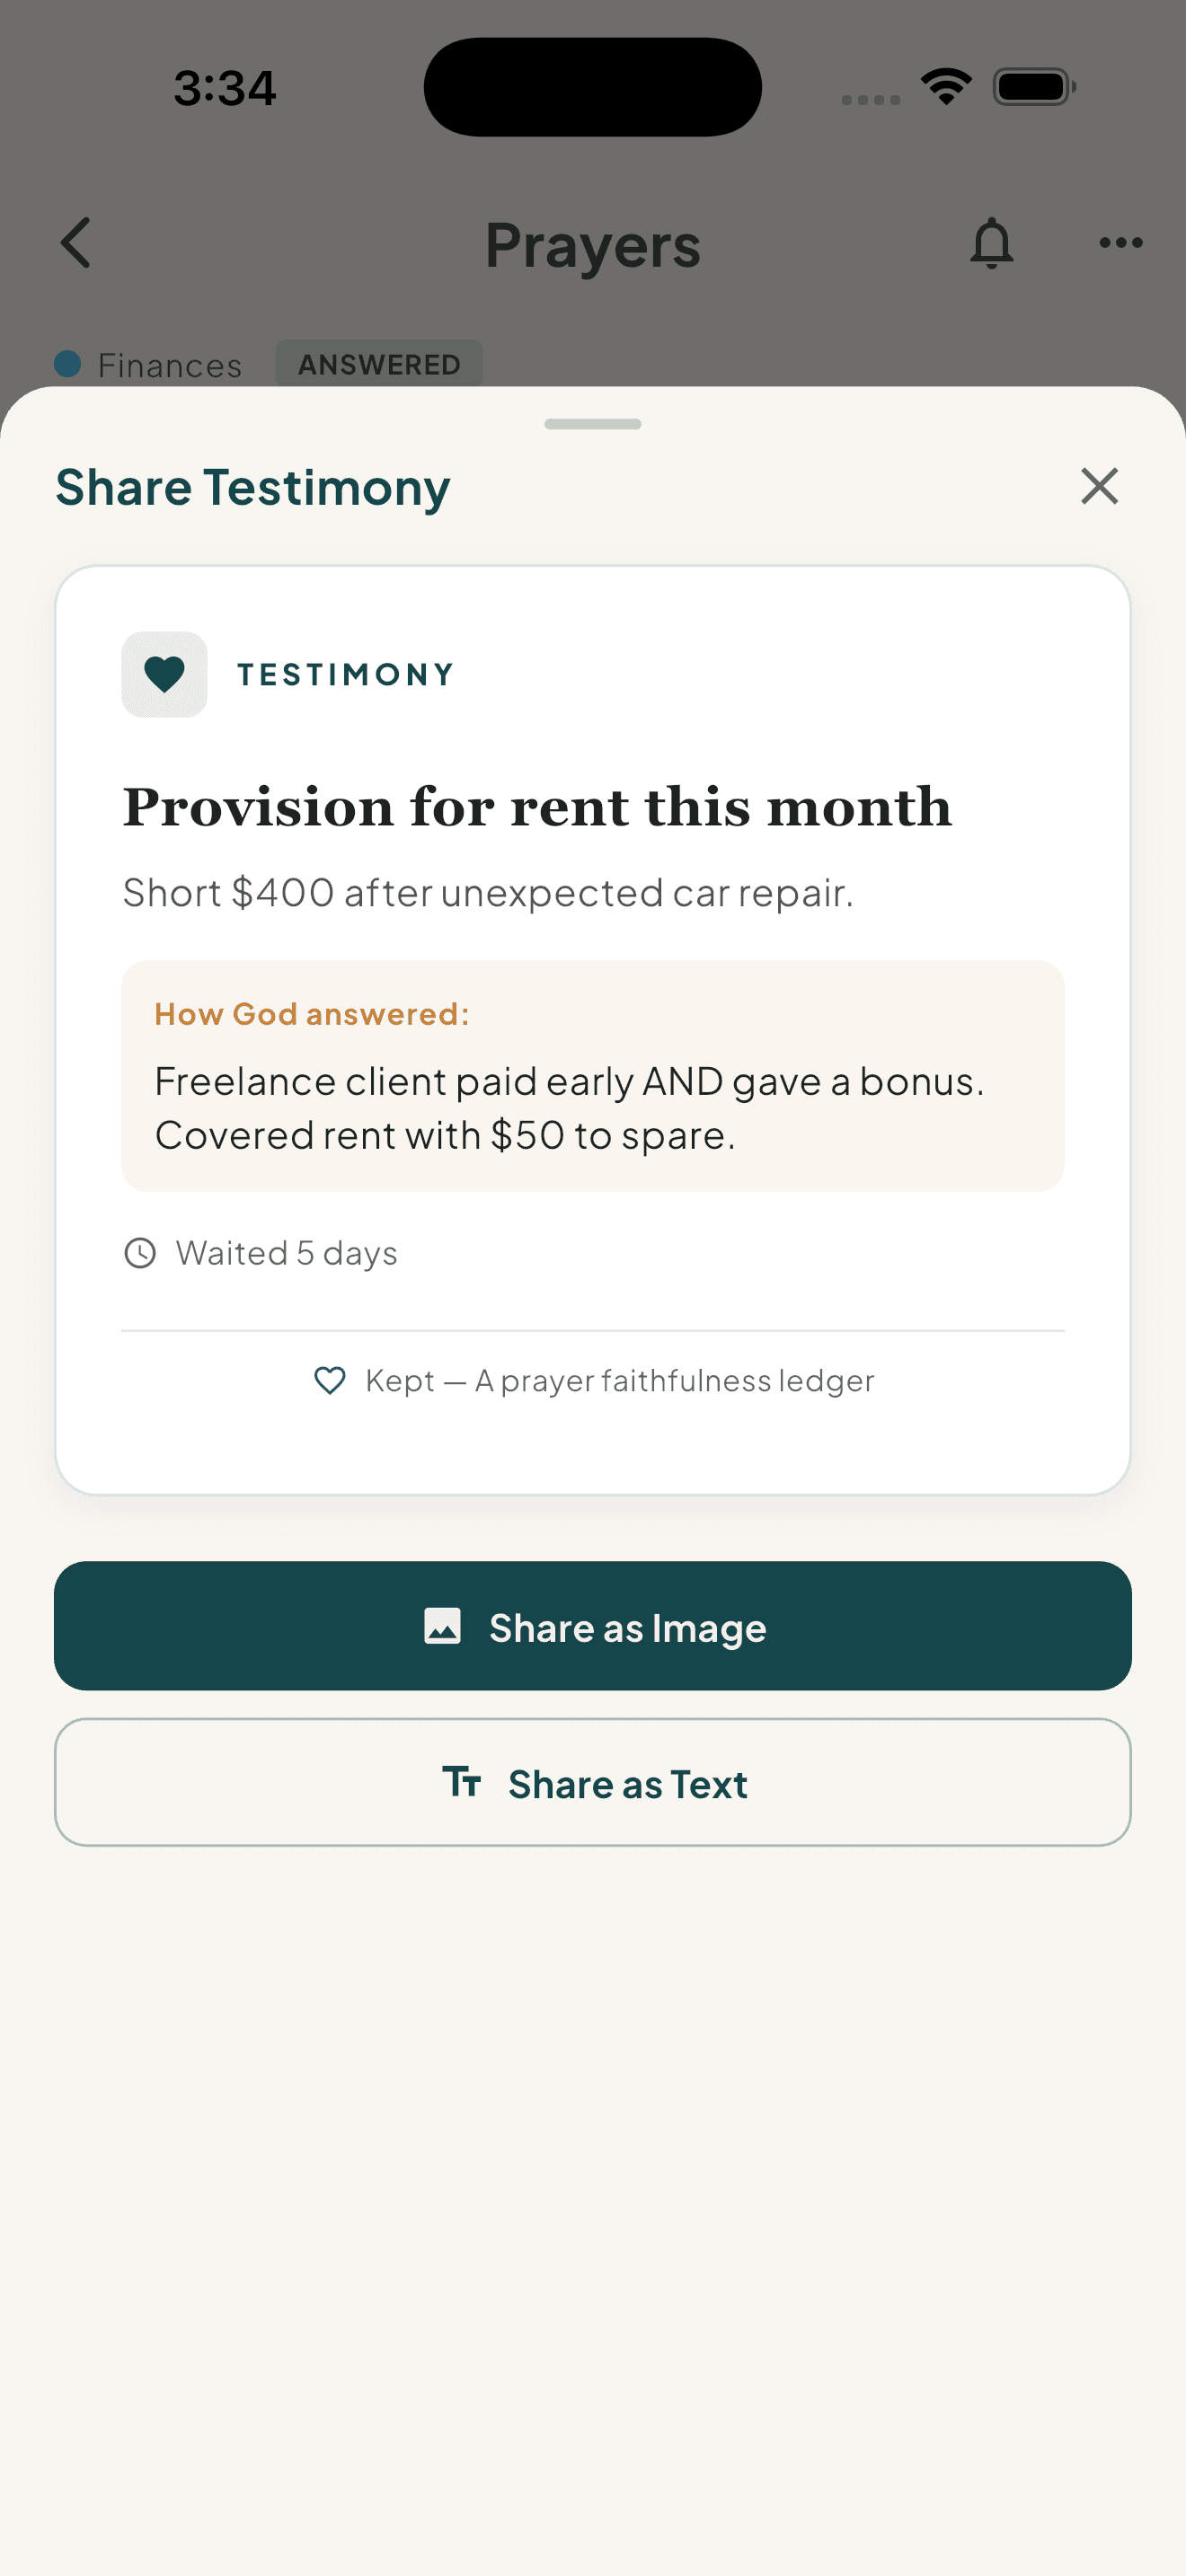
Task: Tap the sheet drag handle
Action: [593, 424]
